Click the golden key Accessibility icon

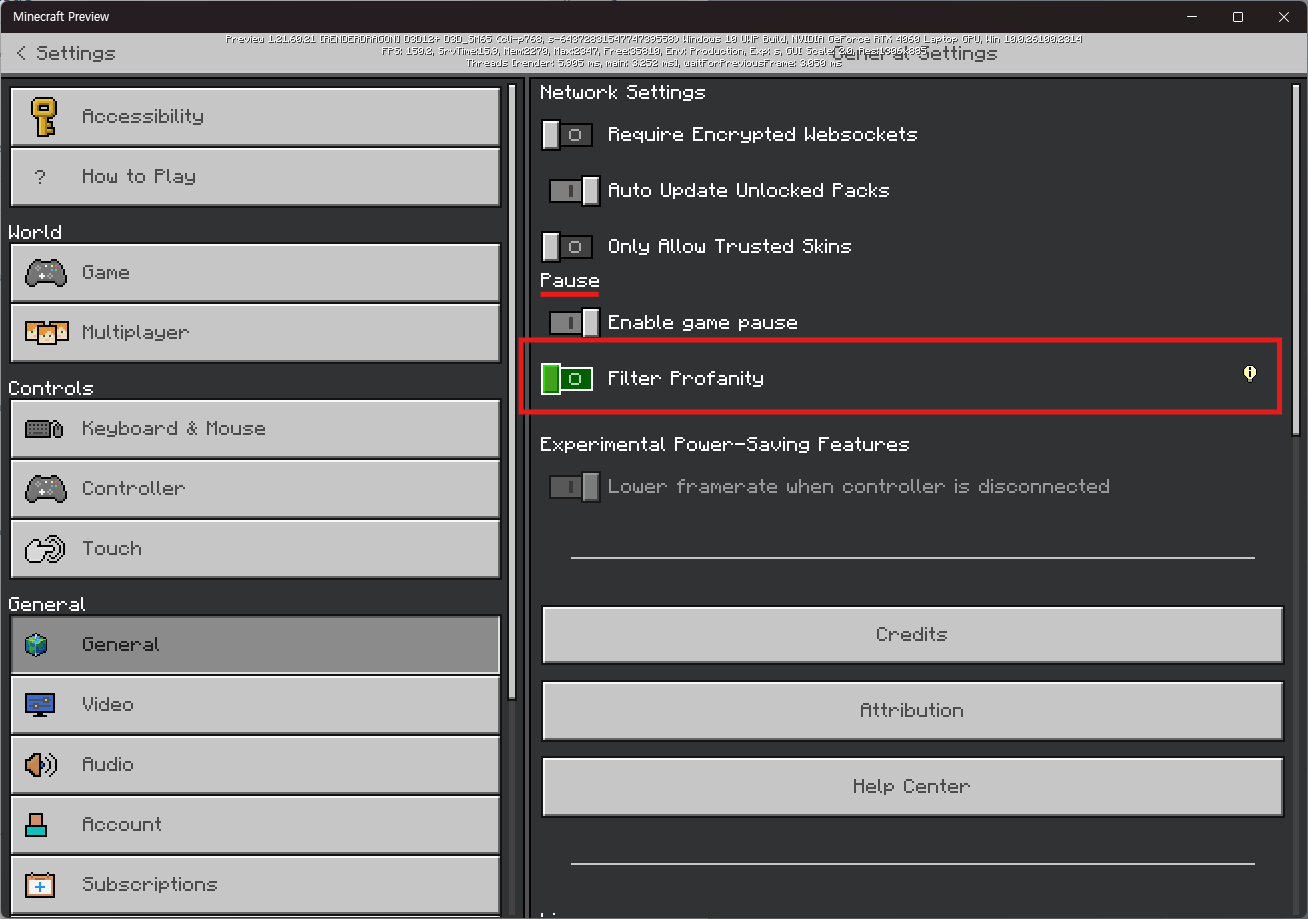pos(44,116)
